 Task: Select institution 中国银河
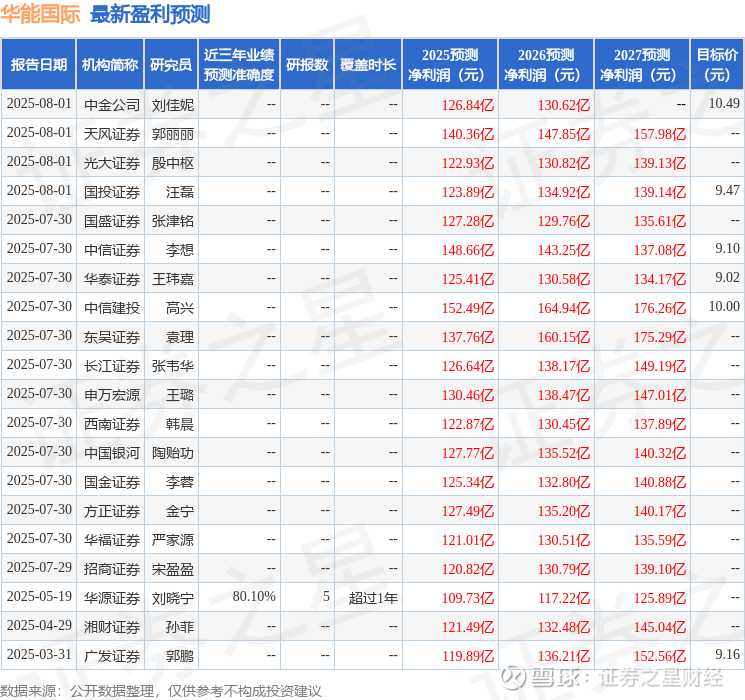tap(112, 453)
